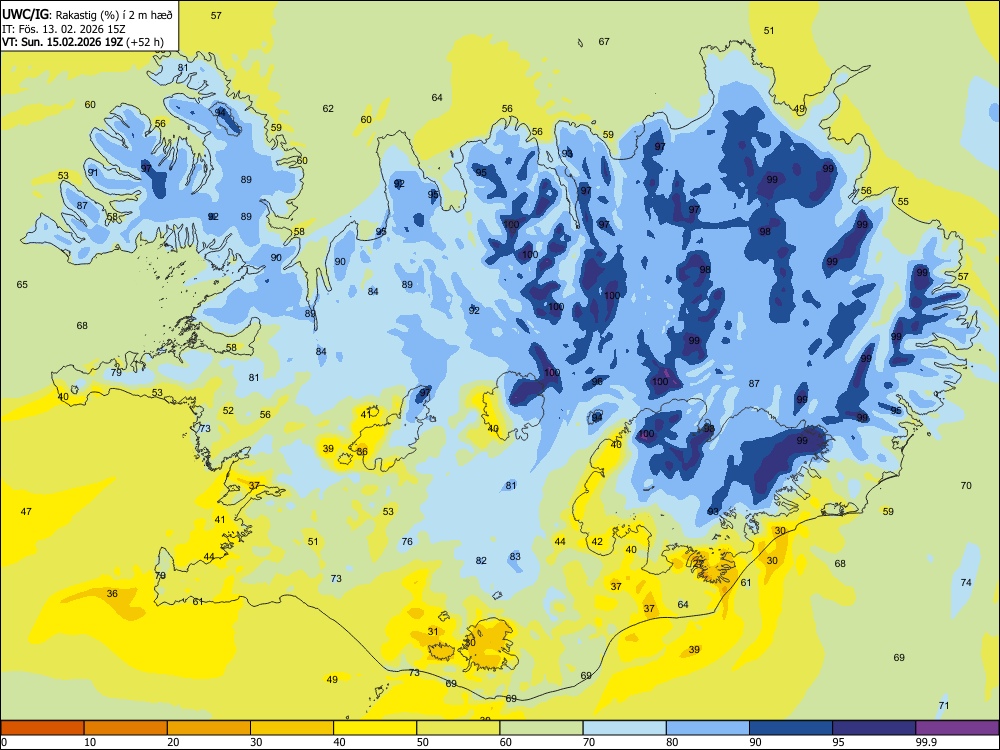Select the humidity value '65' at the left edge
Screen dimensions: 1000x750
[22, 284]
